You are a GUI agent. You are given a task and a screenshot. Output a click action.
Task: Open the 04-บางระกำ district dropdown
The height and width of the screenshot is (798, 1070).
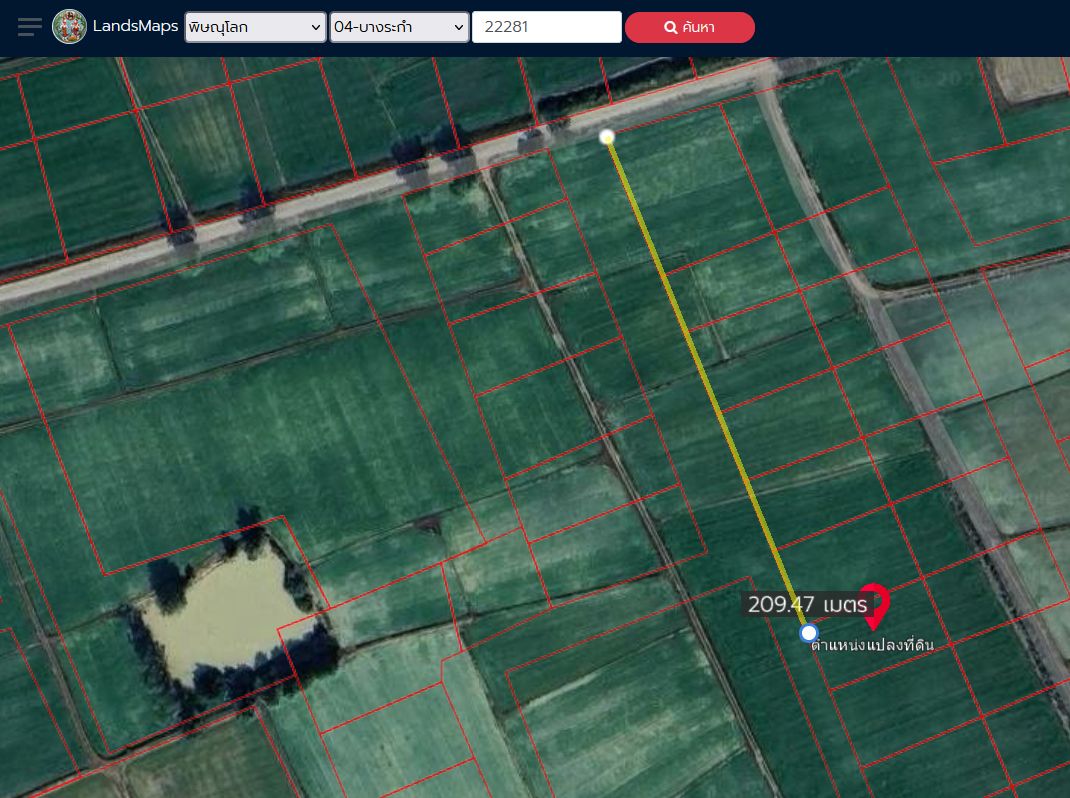(x=400, y=27)
